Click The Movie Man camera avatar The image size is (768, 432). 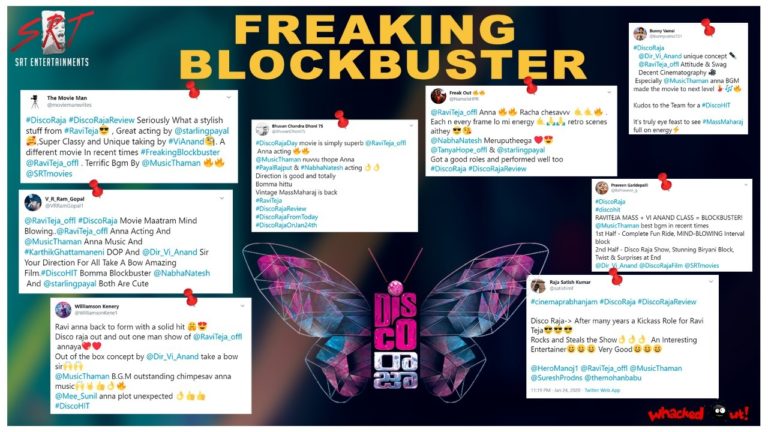tap(35, 101)
